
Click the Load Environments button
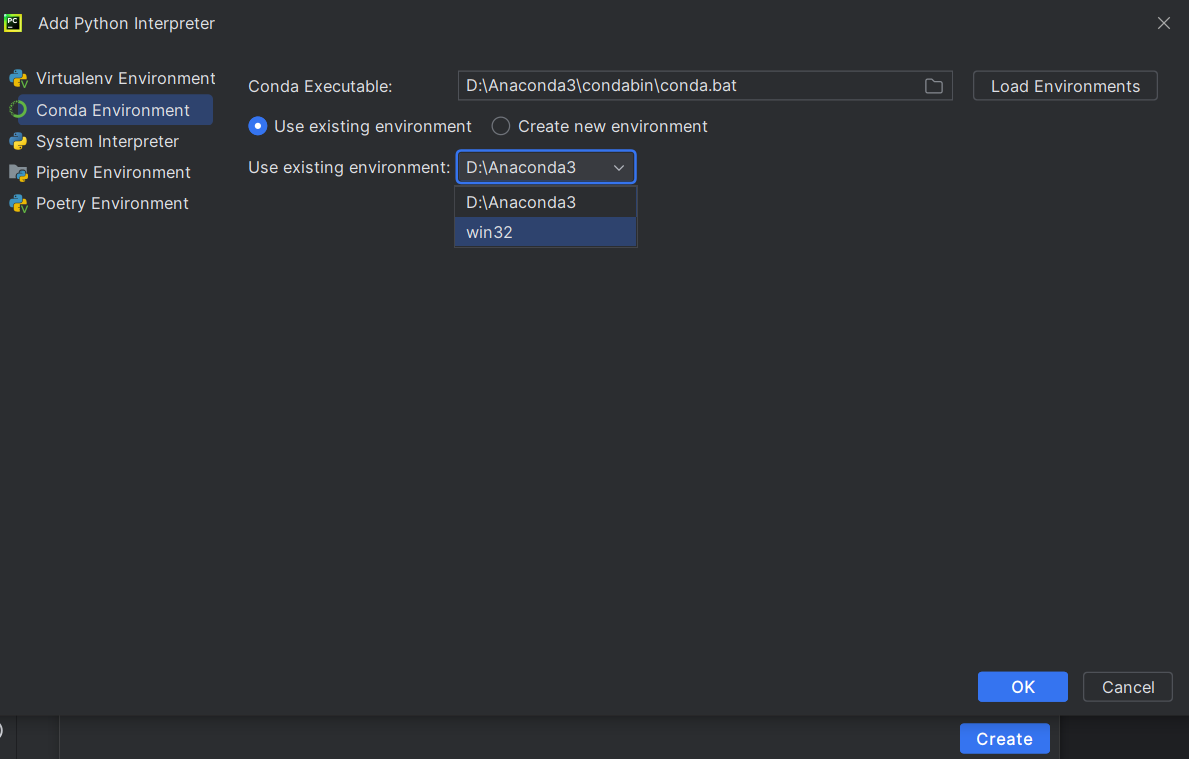tap(1065, 86)
